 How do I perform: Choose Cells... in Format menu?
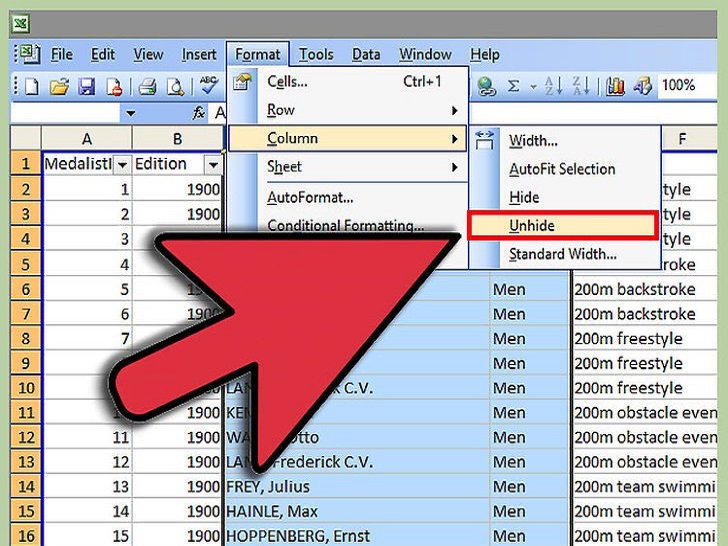pyautogui.click(x=347, y=82)
